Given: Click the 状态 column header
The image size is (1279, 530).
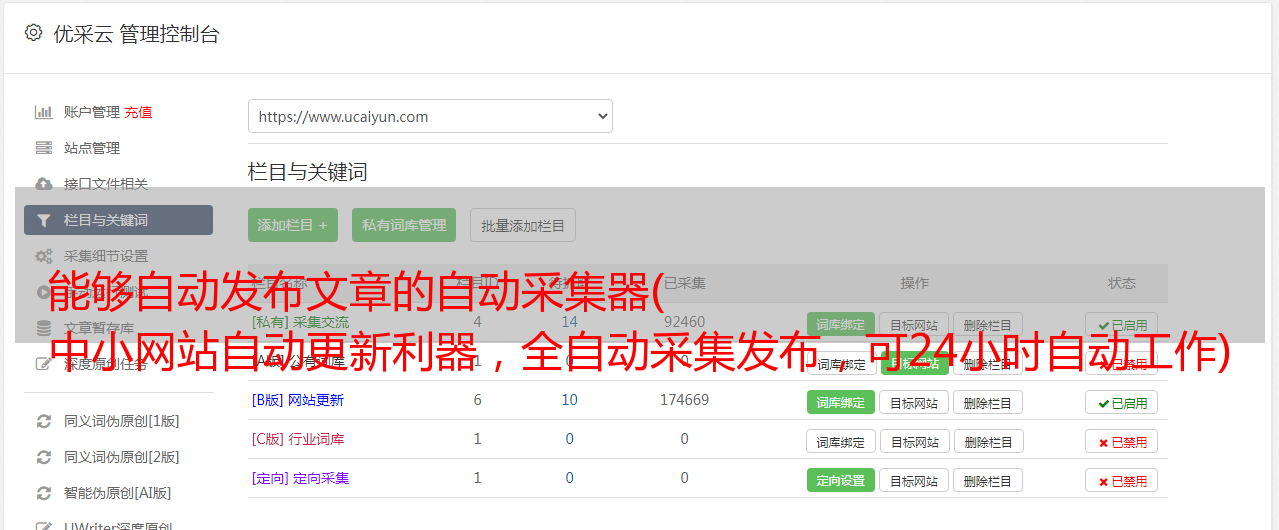Looking at the screenshot, I should point(1122,283).
